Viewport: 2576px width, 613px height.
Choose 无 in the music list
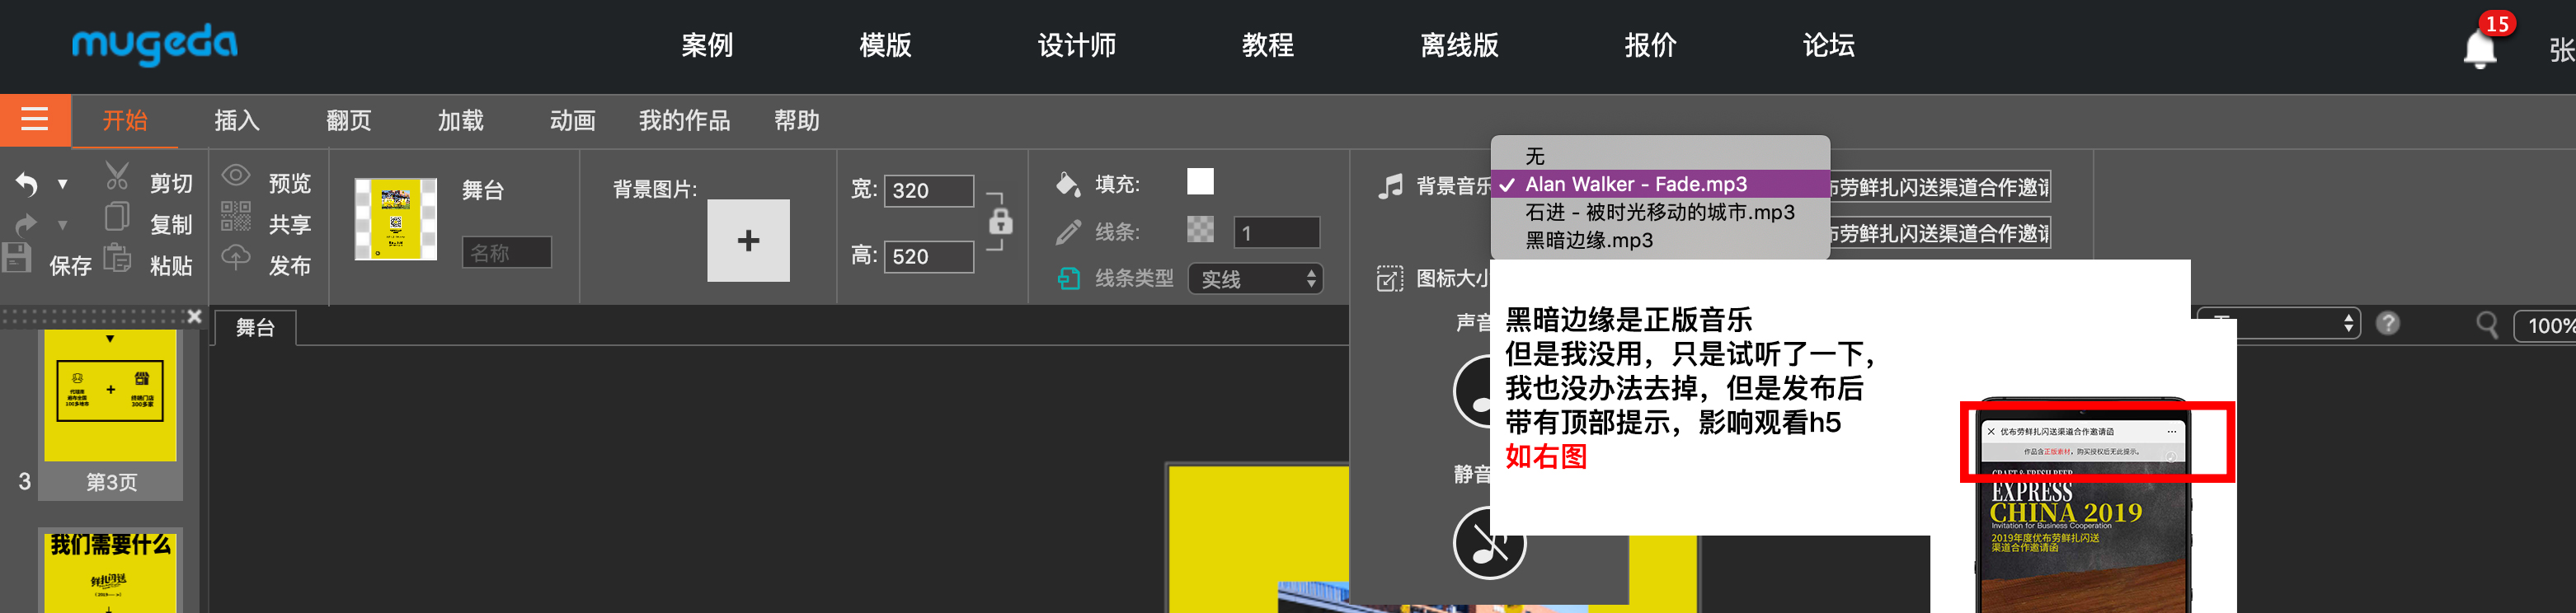(1660, 156)
